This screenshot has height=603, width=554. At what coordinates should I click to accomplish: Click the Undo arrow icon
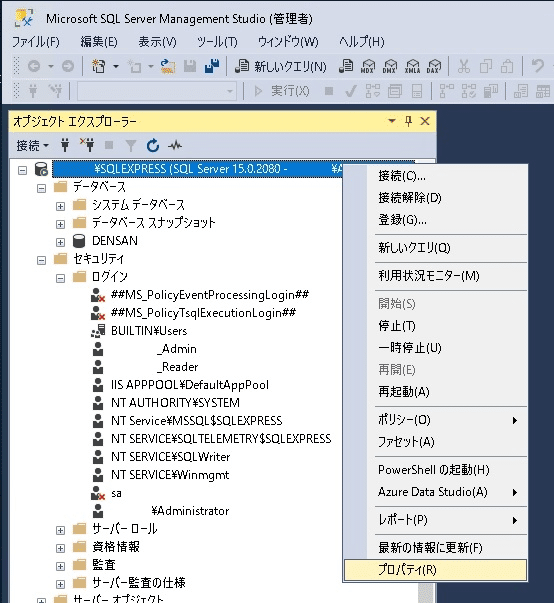pyautogui.click(x=537, y=66)
